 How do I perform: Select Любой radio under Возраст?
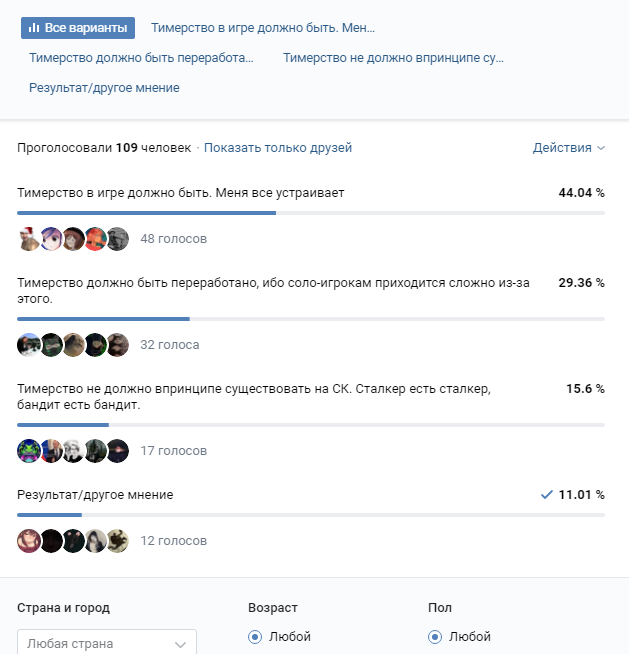pyautogui.click(x=255, y=637)
